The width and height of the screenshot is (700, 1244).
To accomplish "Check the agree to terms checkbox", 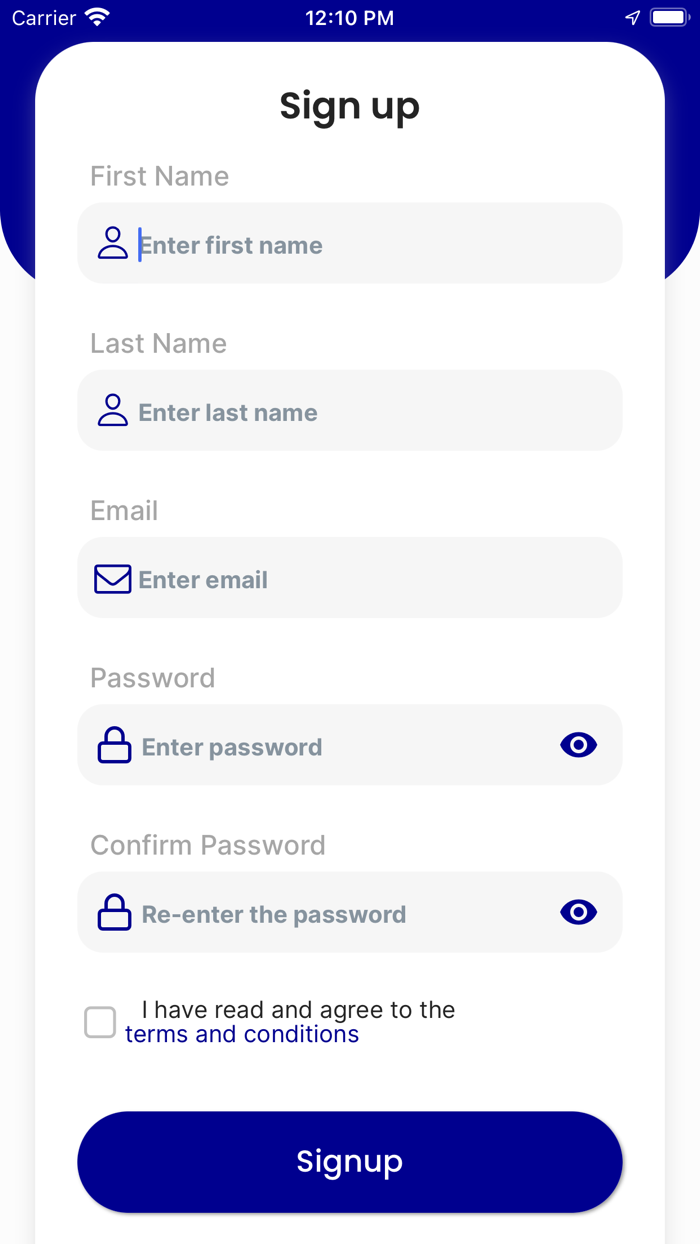I will (100, 1022).
